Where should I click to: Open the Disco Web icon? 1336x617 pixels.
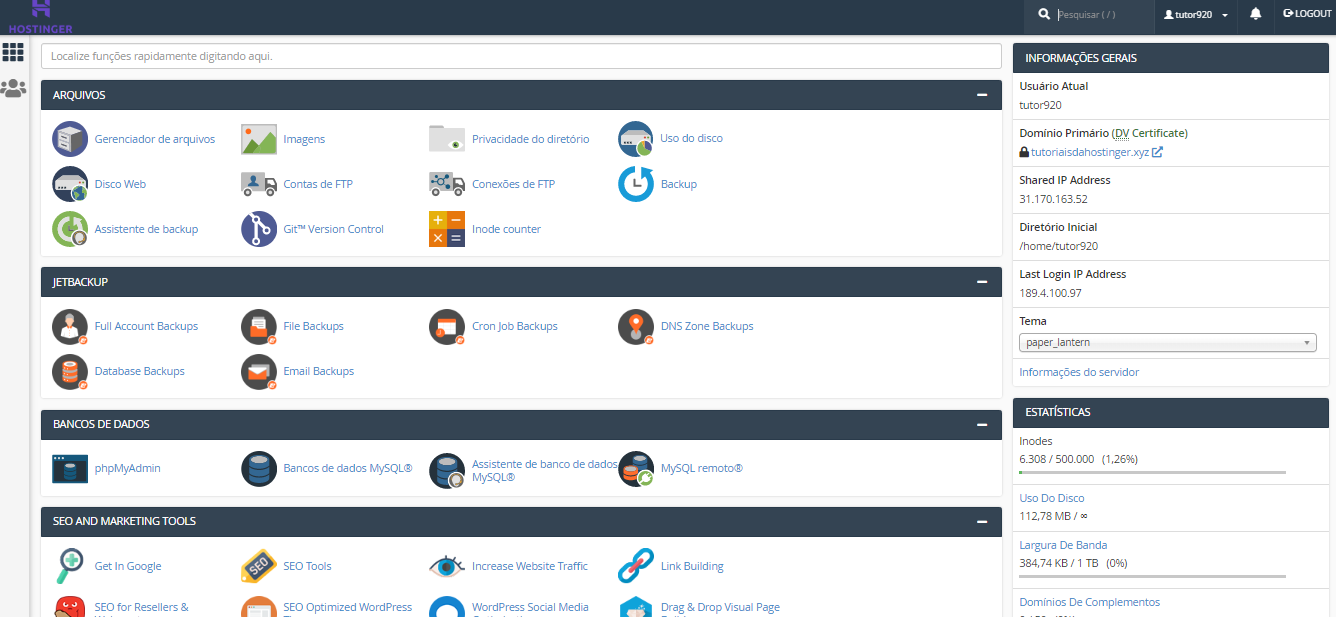pyautogui.click(x=69, y=184)
